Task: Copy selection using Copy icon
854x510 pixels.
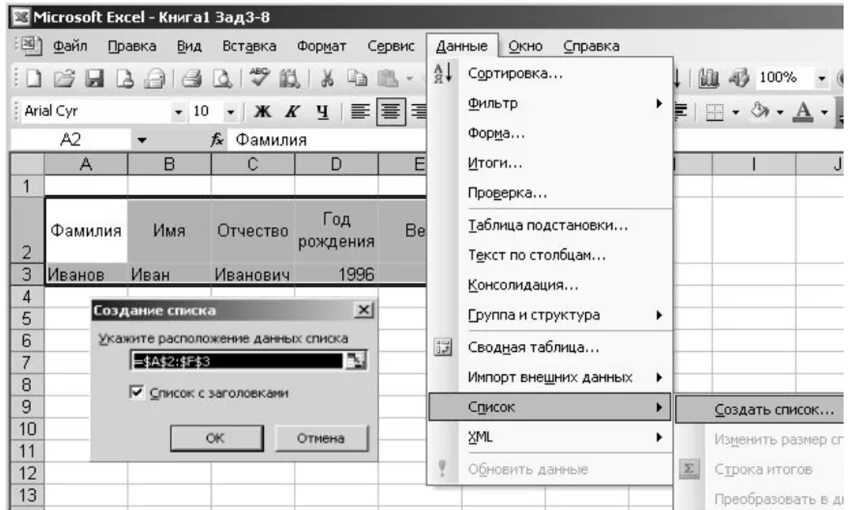Action: click(357, 78)
